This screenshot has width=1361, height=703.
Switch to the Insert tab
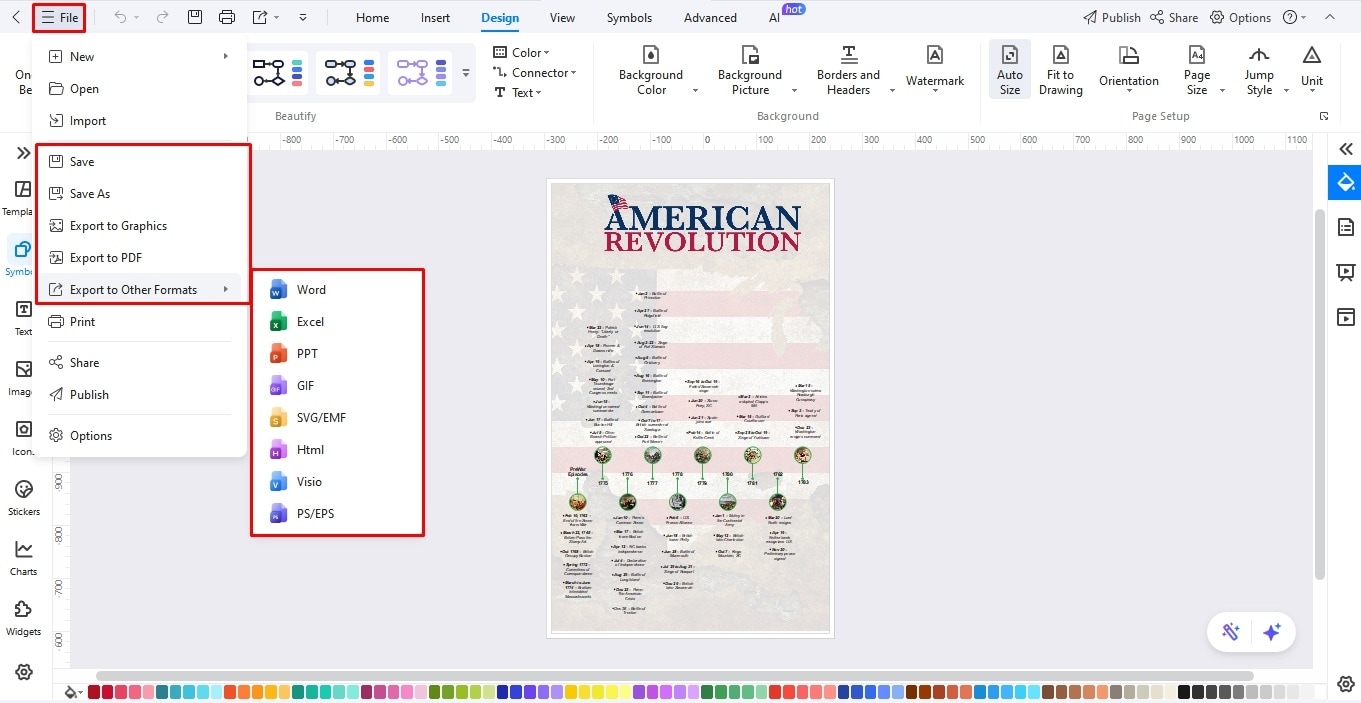[435, 18]
